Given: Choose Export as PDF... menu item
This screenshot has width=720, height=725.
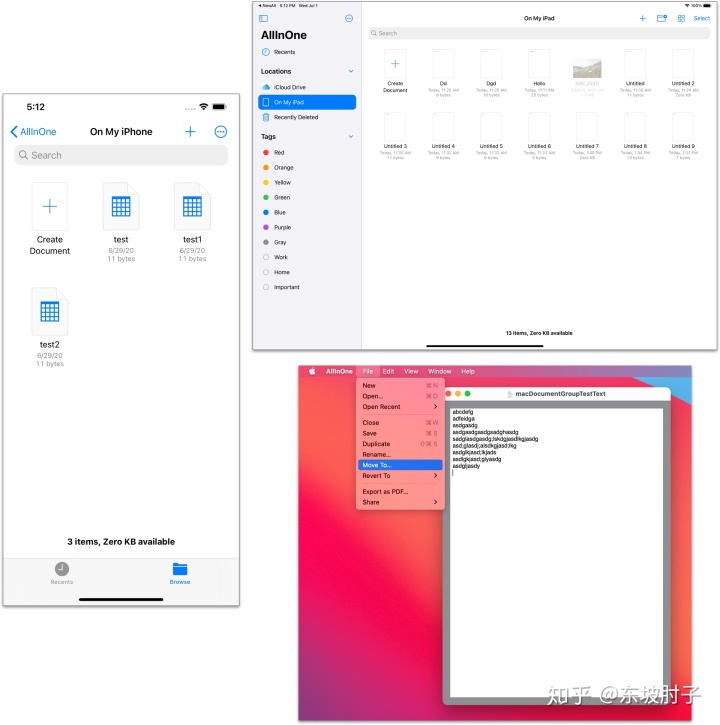Looking at the screenshot, I should pyautogui.click(x=400, y=492).
